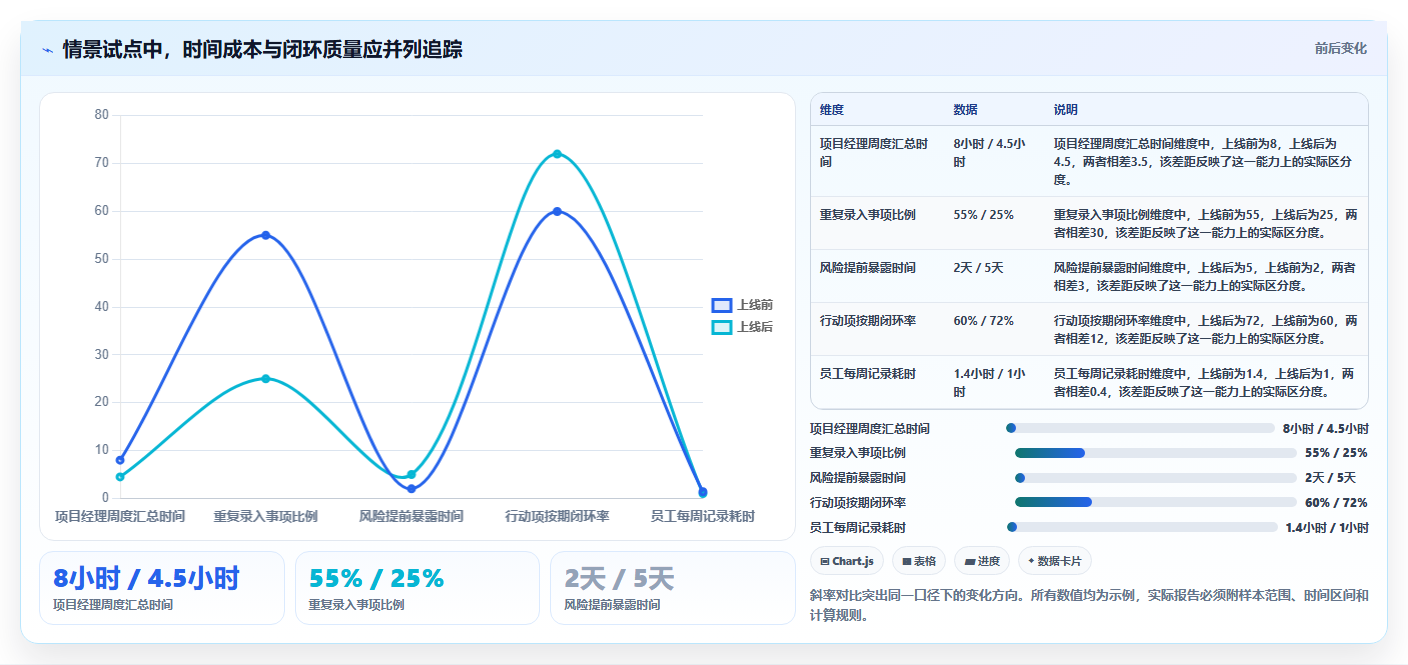The width and height of the screenshot is (1408, 665).
Task: Click the 重复录入事项比例 table row name
Action: pyautogui.click(x=868, y=215)
